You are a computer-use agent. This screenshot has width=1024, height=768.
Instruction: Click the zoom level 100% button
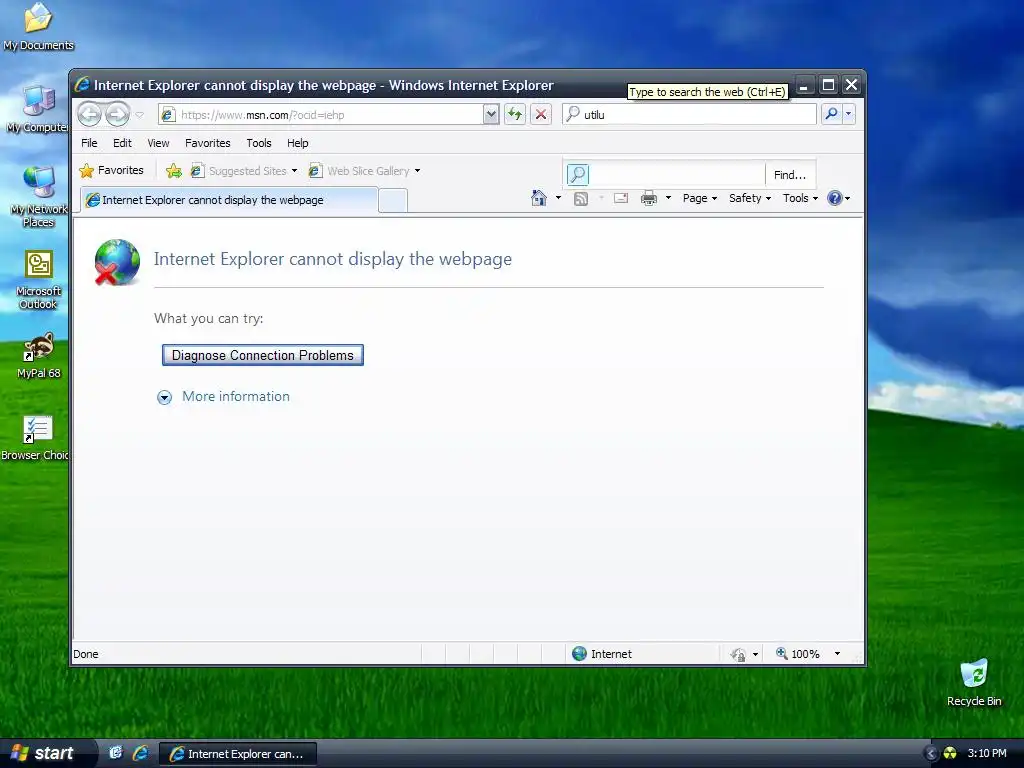pyautogui.click(x=797, y=654)
